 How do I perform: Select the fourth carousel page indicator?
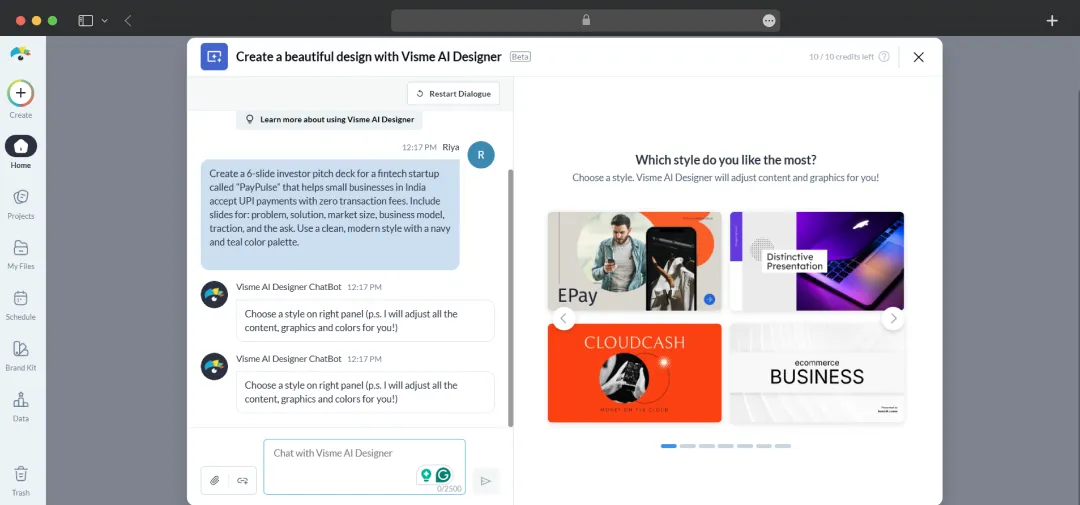[x=726, y=446]
